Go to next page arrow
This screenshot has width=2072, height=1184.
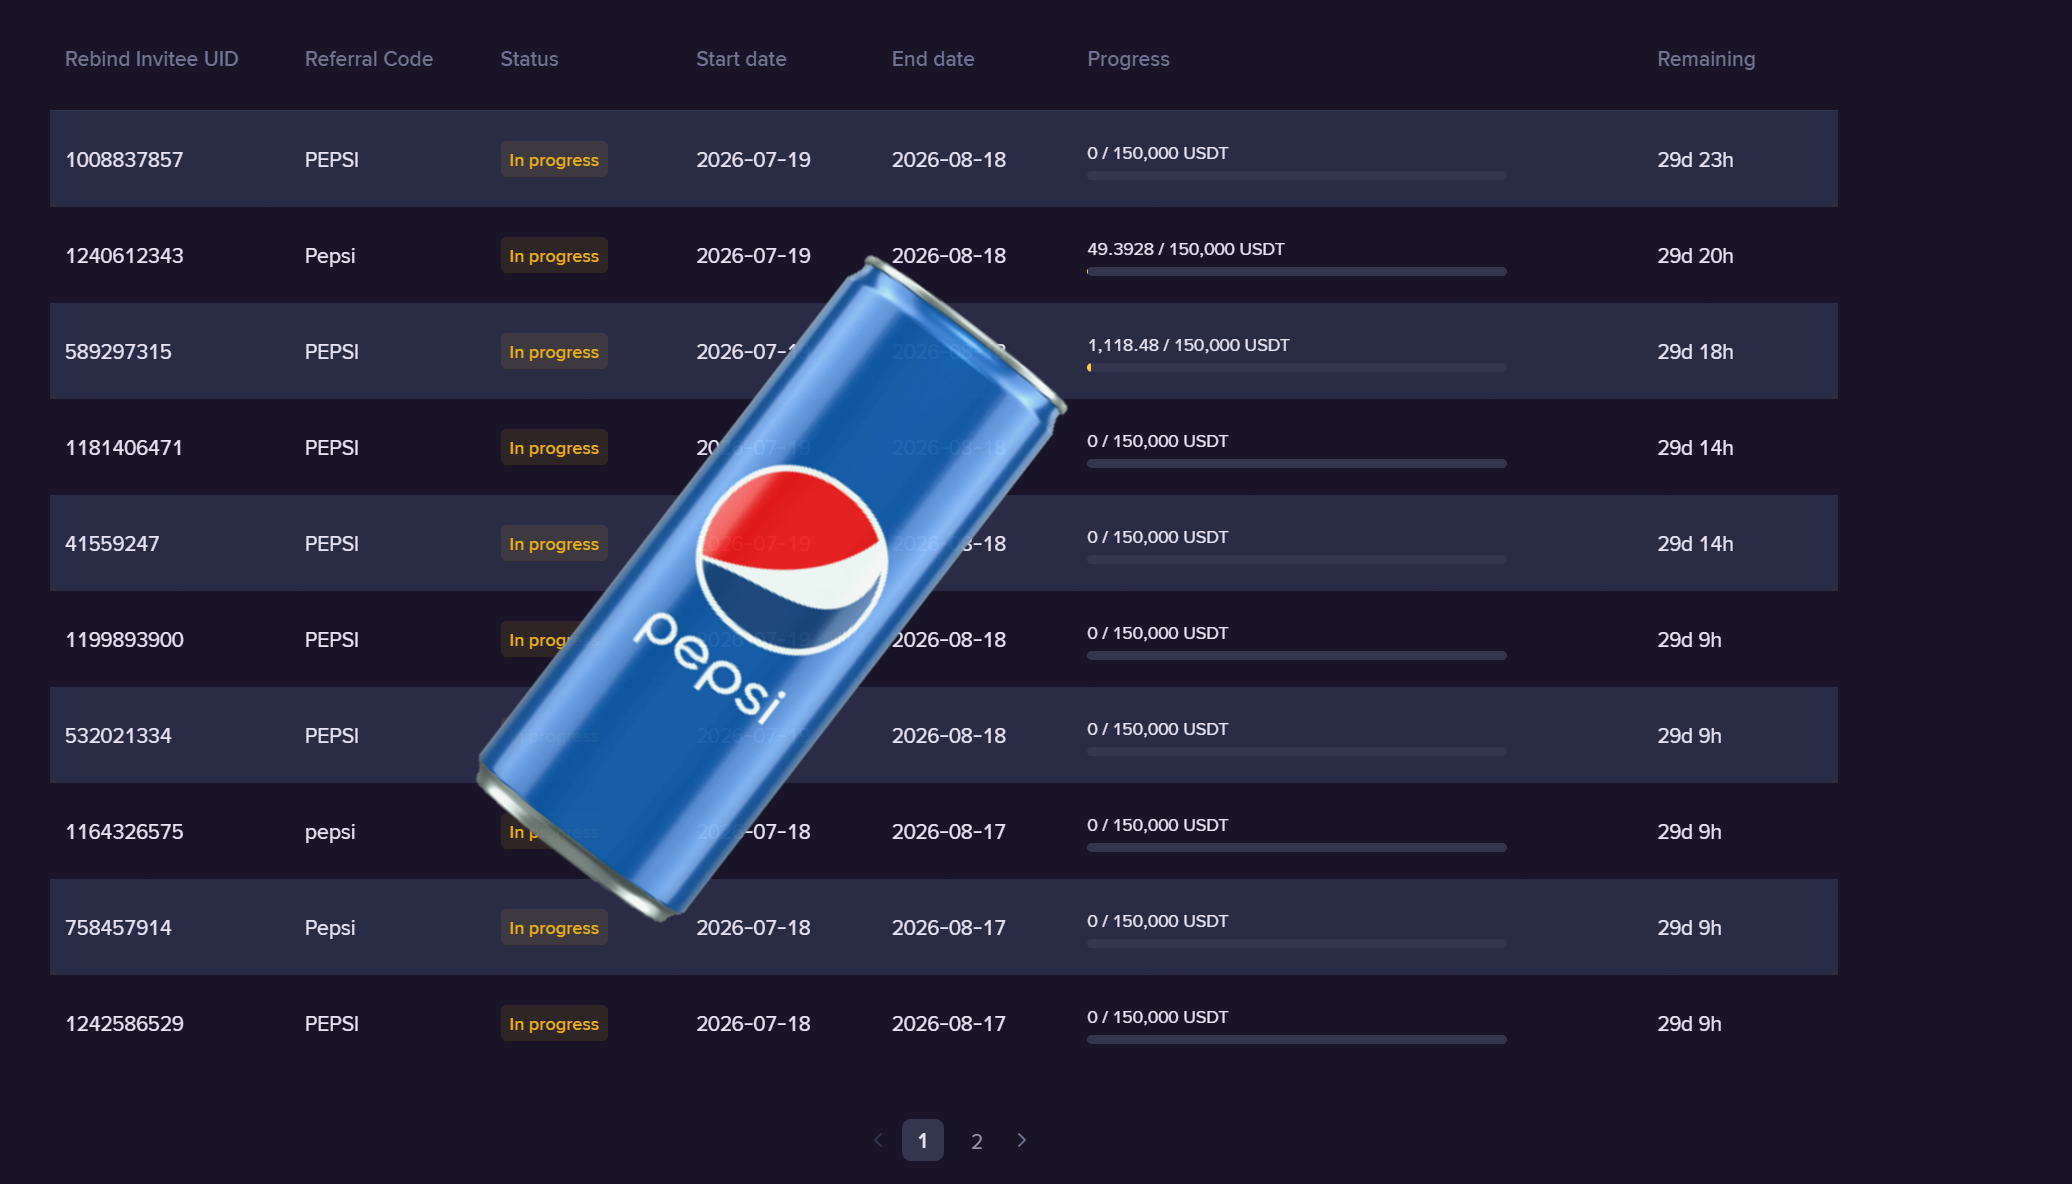click(1021, 1140)
